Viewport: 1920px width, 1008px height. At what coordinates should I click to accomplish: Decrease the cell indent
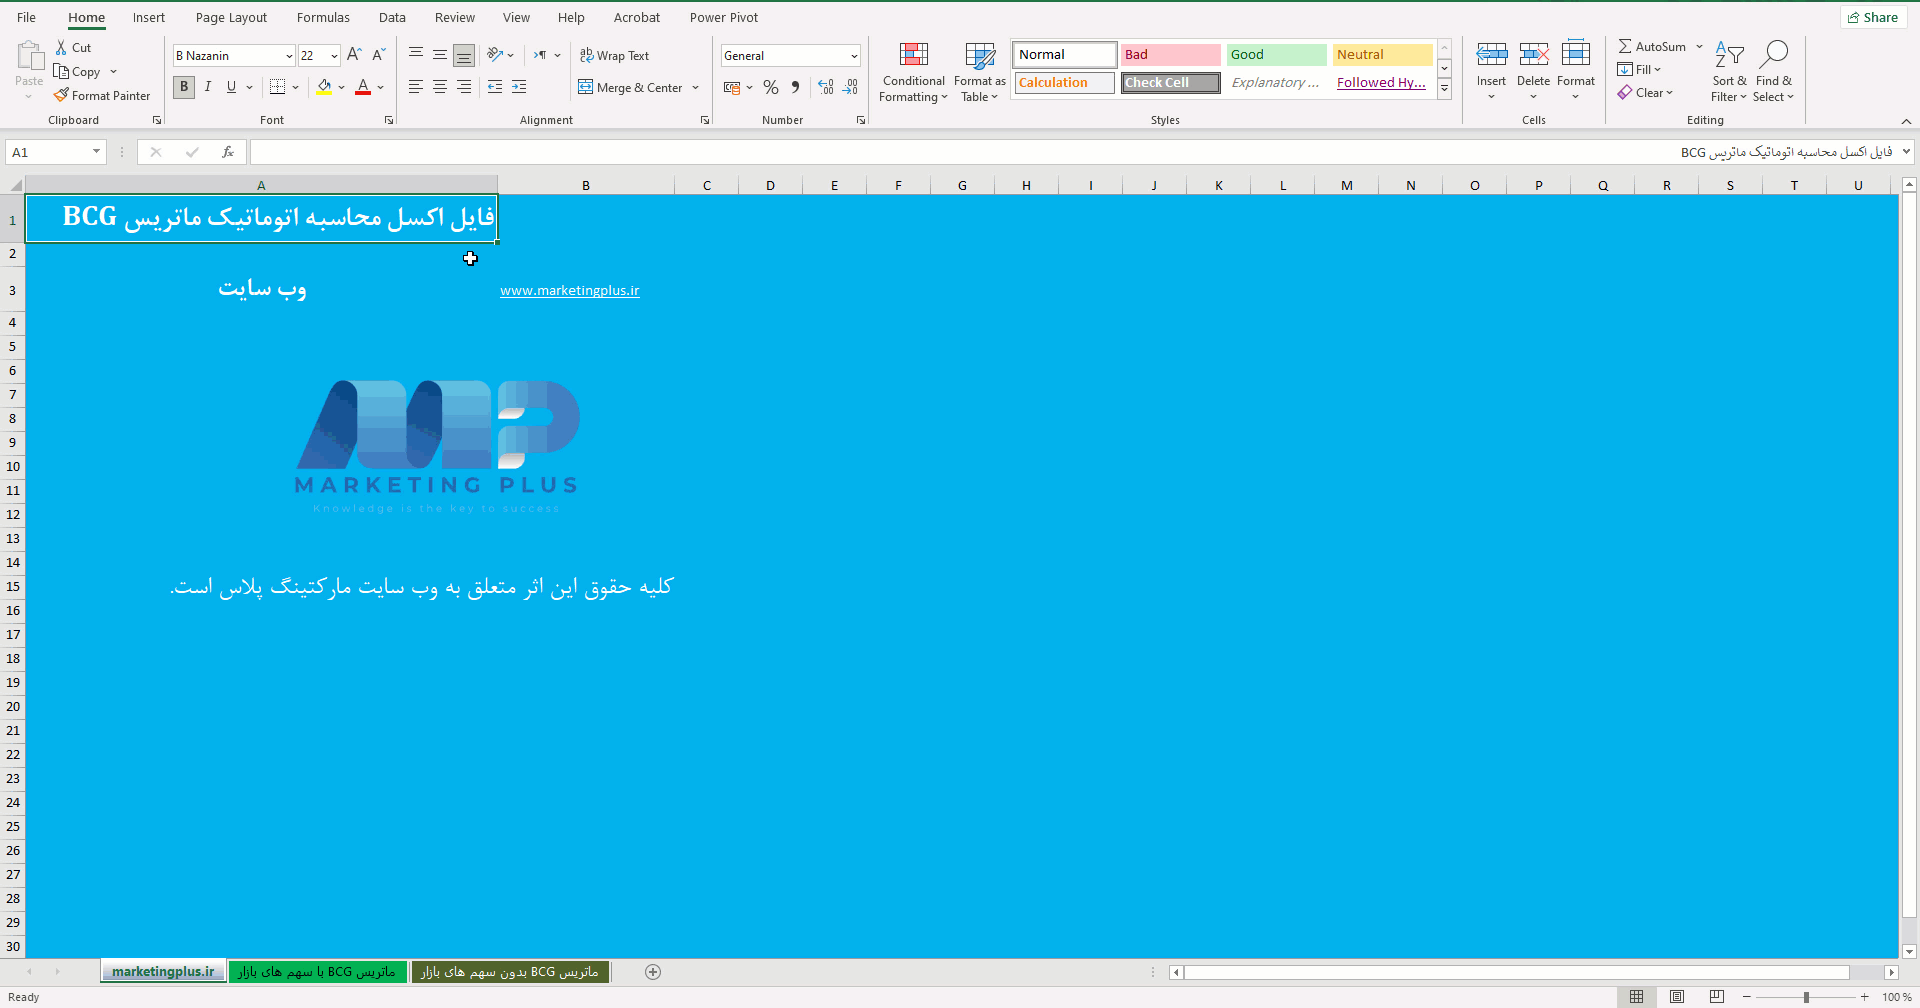[x=495, y=87]
